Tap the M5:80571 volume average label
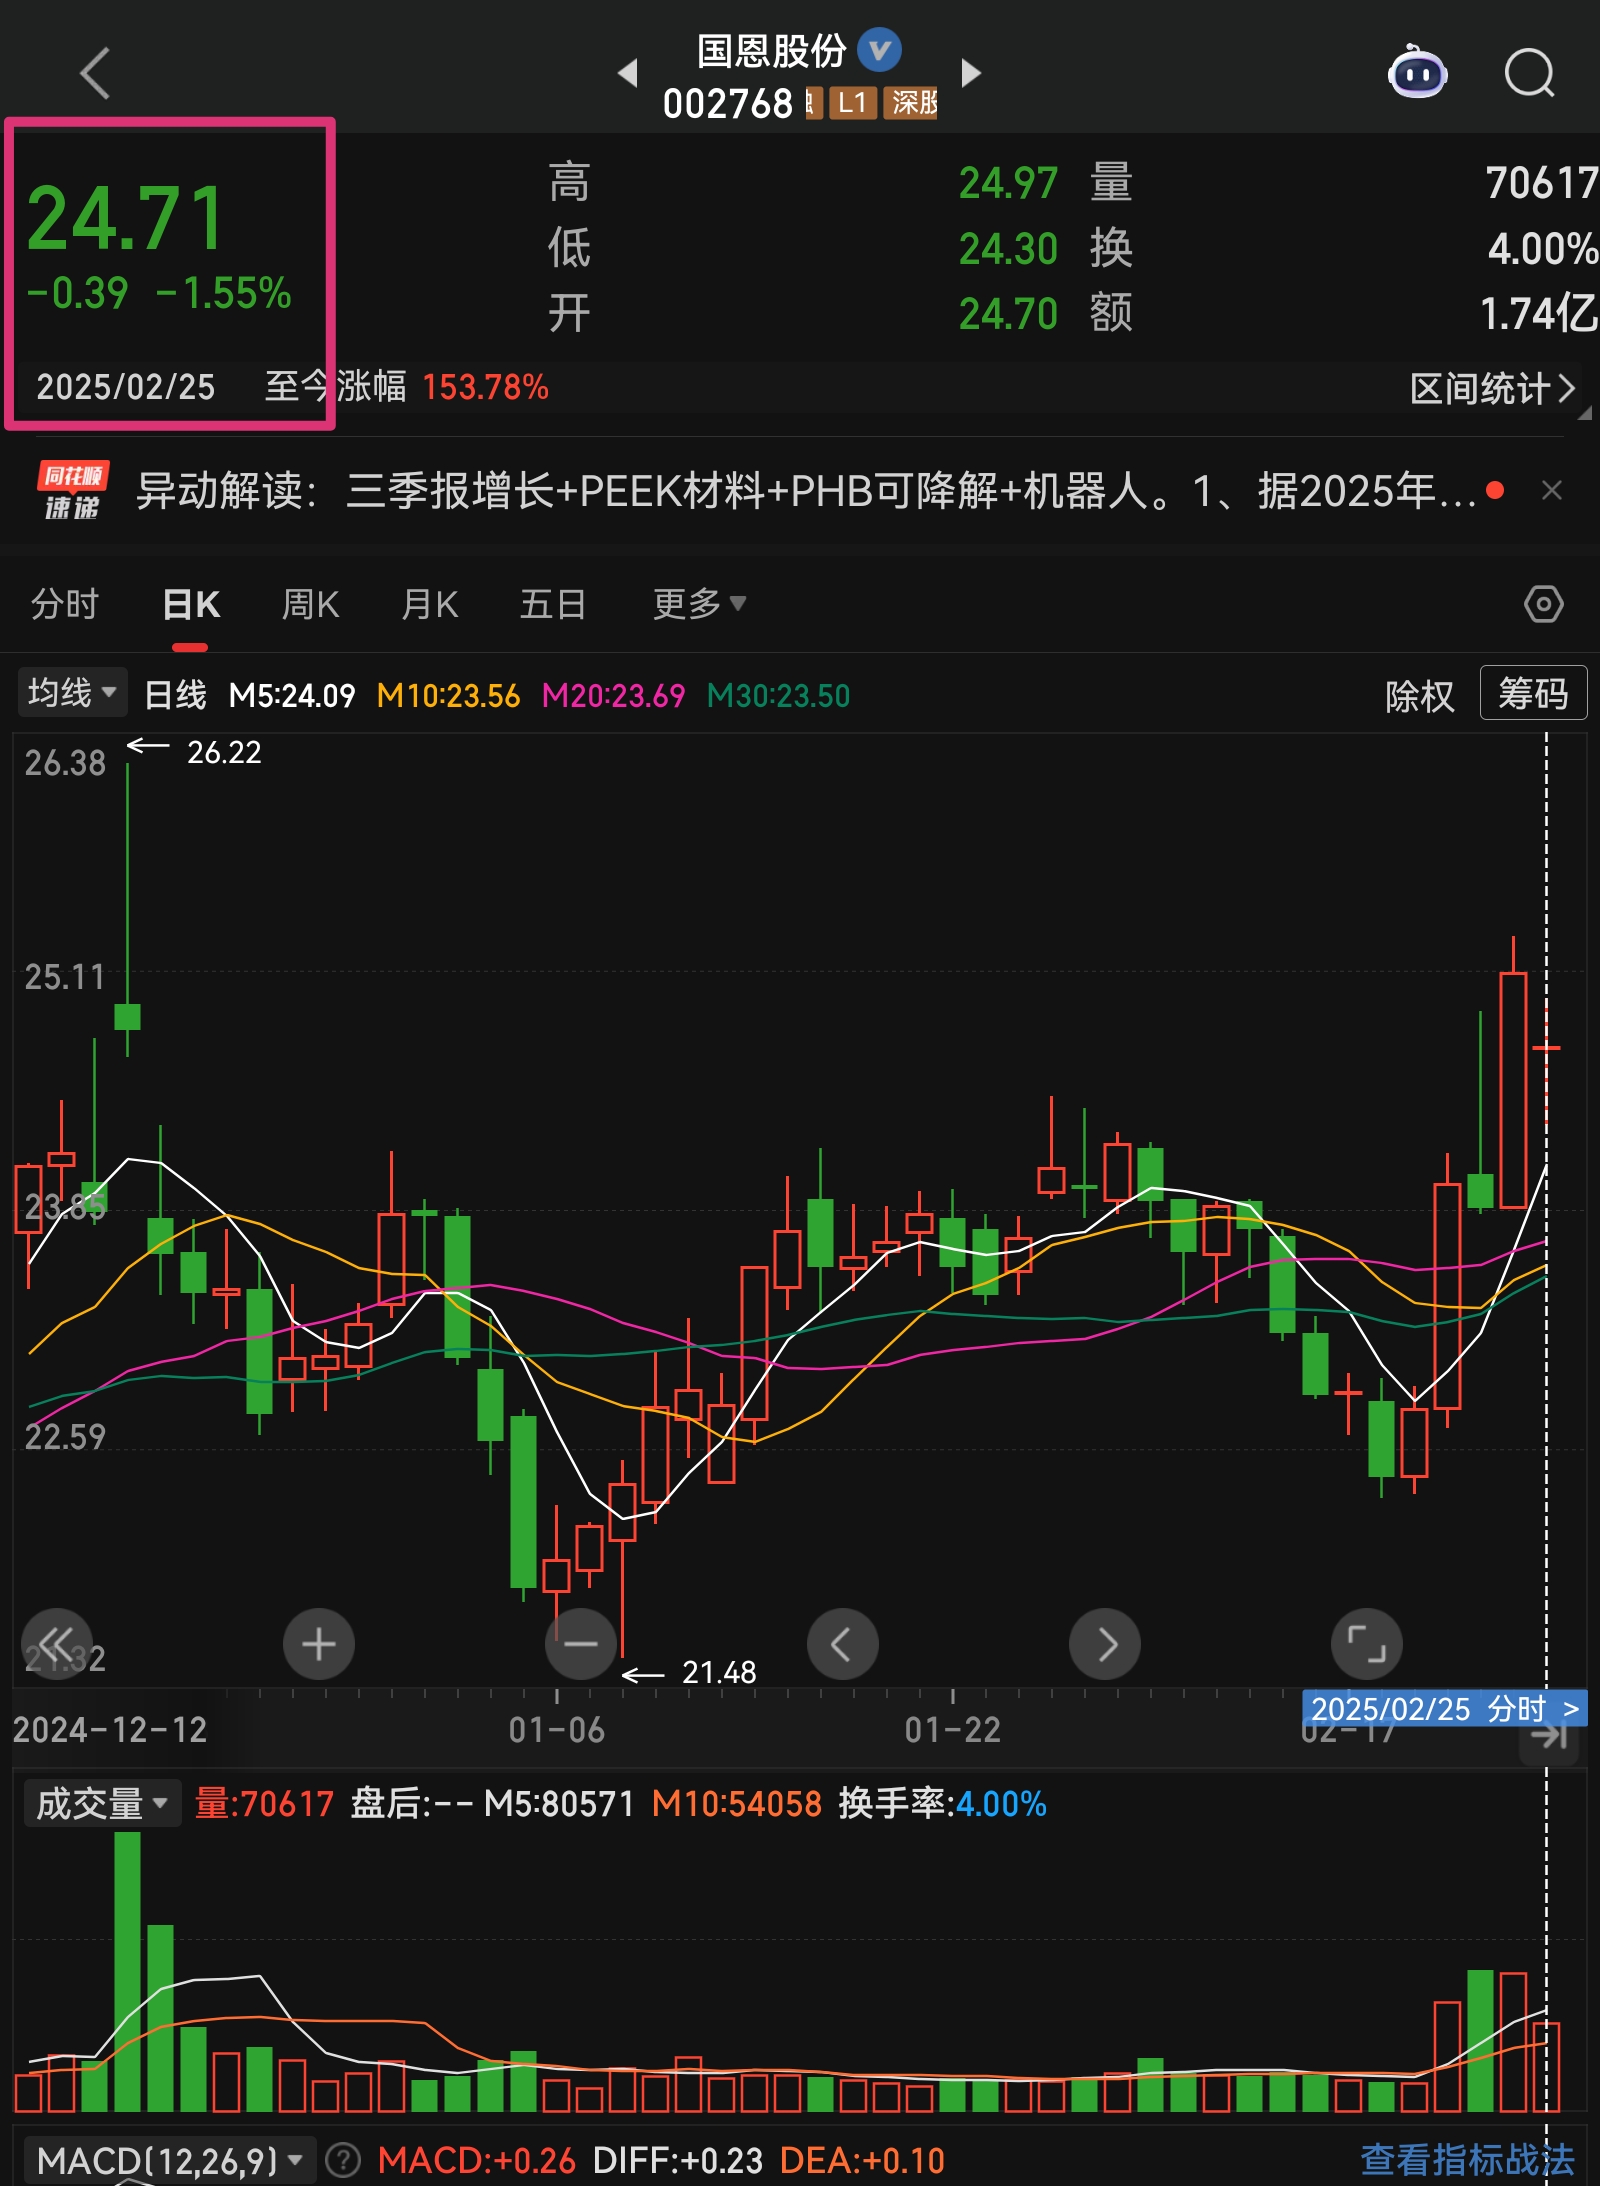Viewport: 1600px width, 2186px height. point(559,1803)
